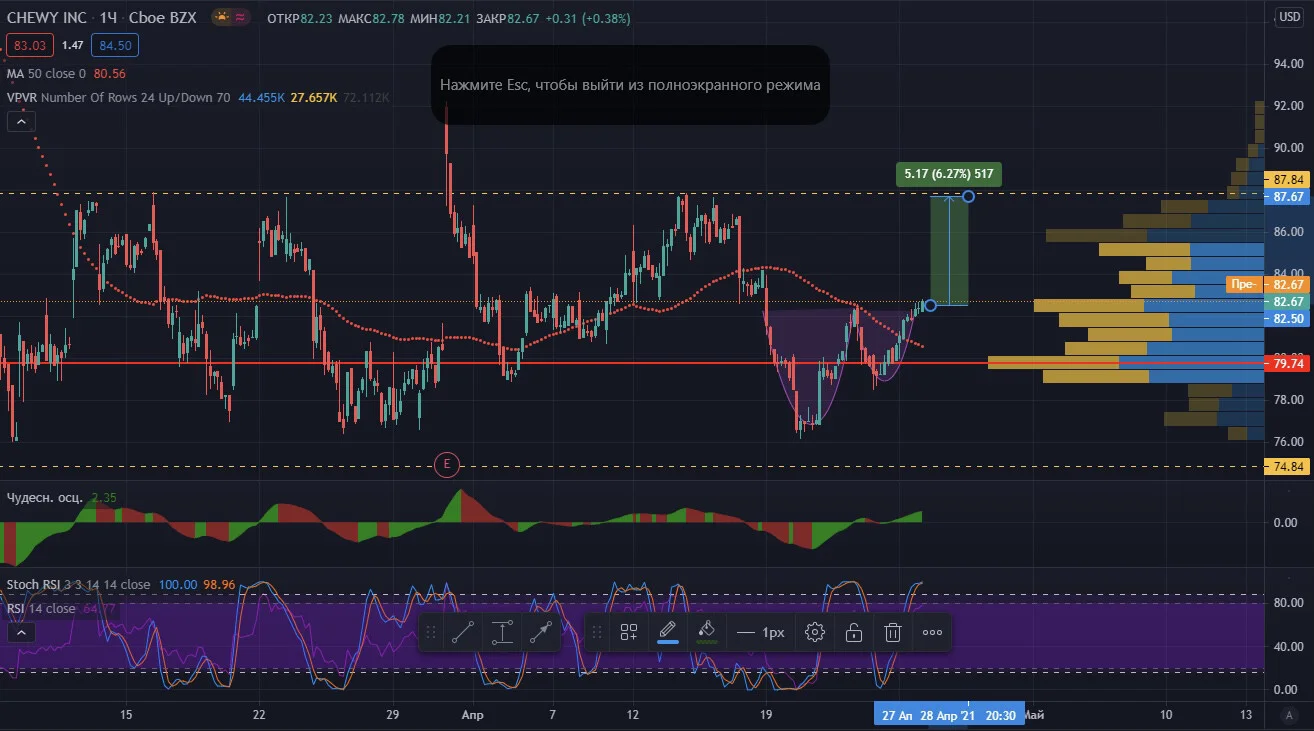
Task: Click the pink approximate-data indicator icon
Action: [240, 18]
